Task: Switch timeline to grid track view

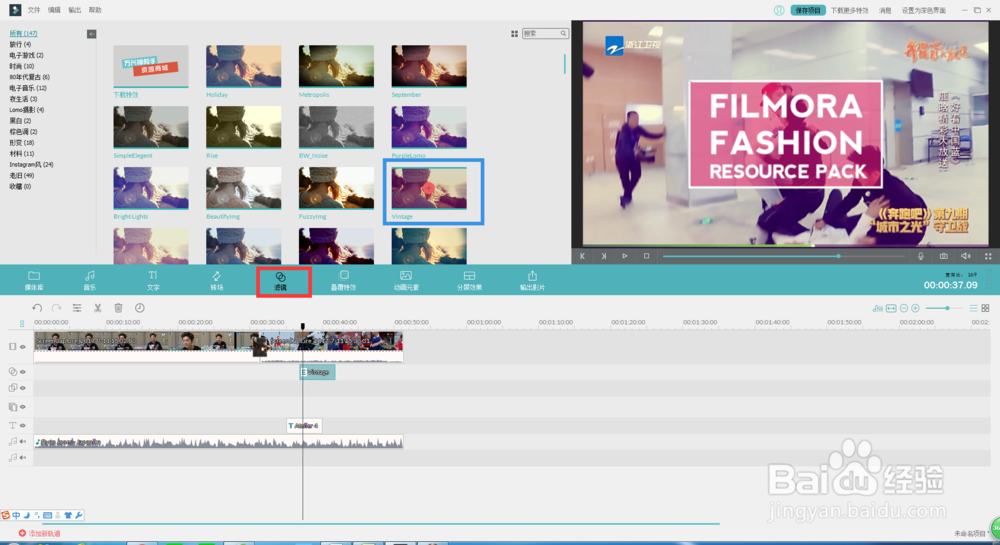Action: pyautogui.click(x=985, y=309)
